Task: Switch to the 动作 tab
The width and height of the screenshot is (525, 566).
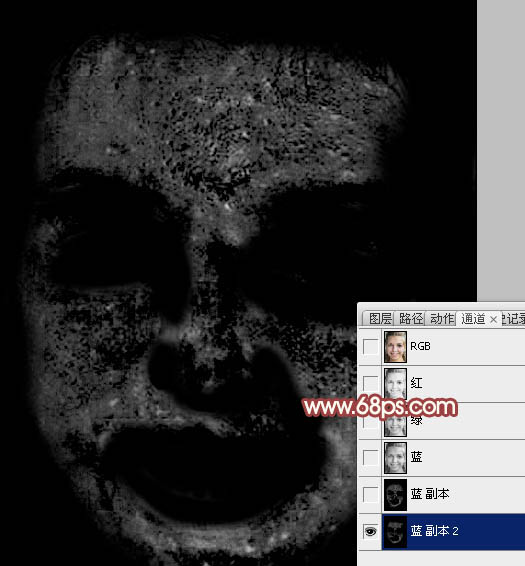Action: pyautogui.click(x=442, y=319)
